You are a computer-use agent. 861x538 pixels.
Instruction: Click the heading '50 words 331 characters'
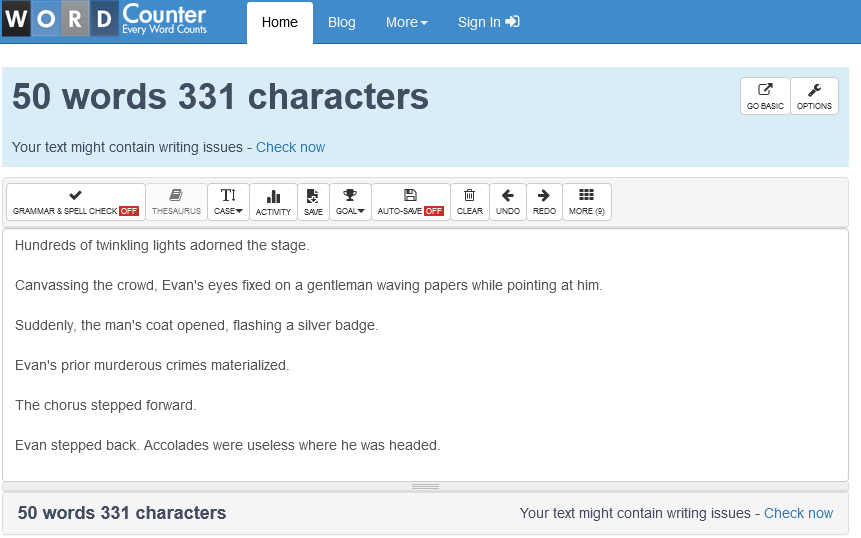coord(220,97)
